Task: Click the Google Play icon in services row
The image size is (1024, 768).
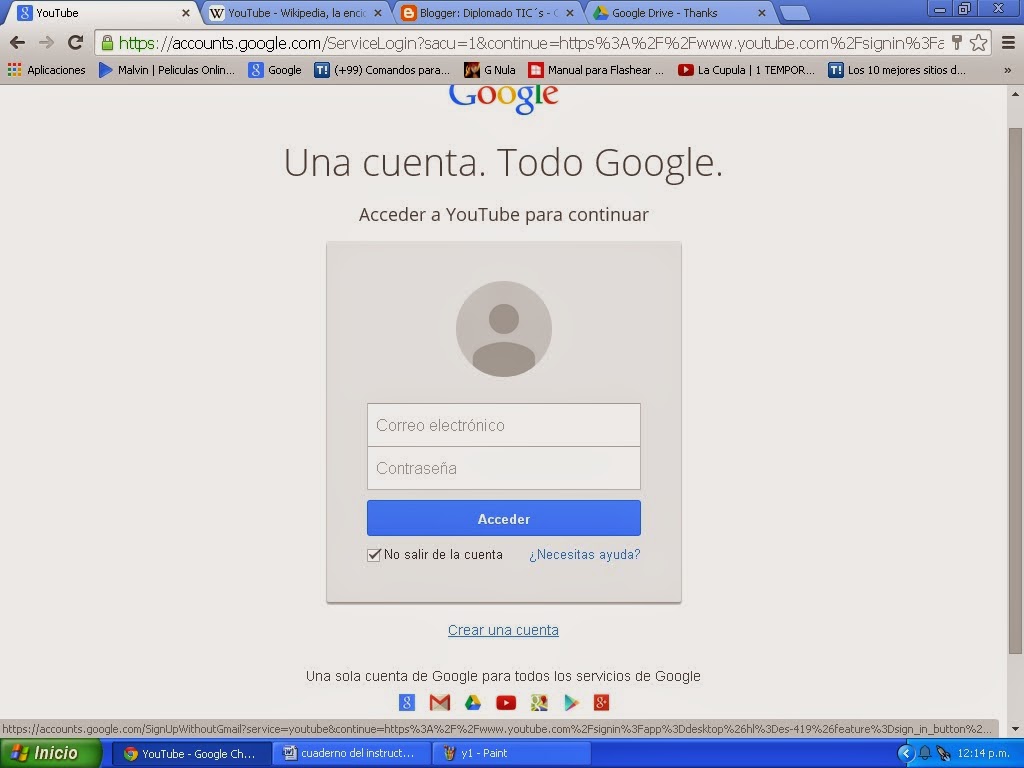Action: tap(571, 703)
